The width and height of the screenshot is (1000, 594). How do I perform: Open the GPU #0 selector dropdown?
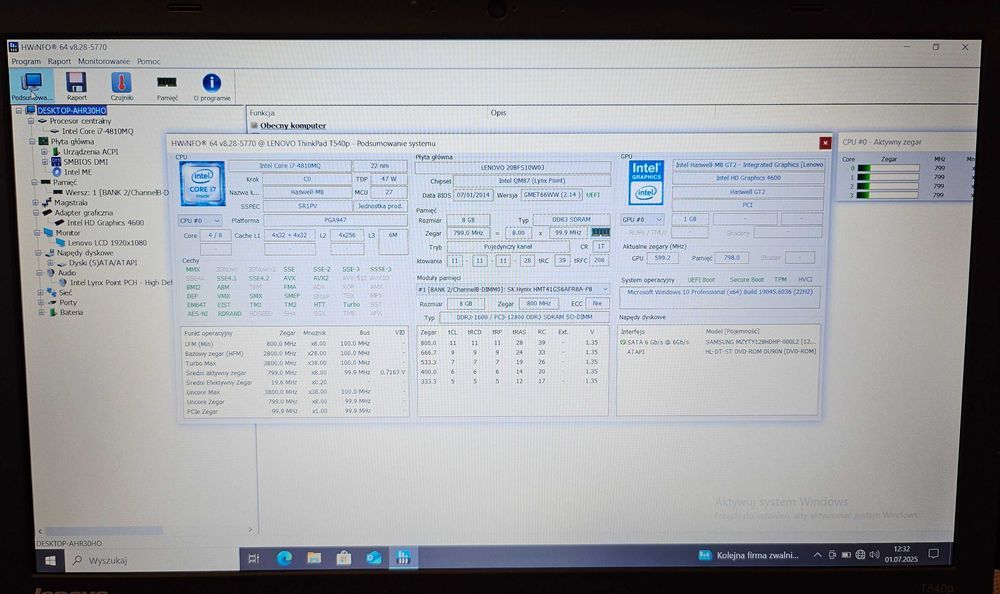642,219
